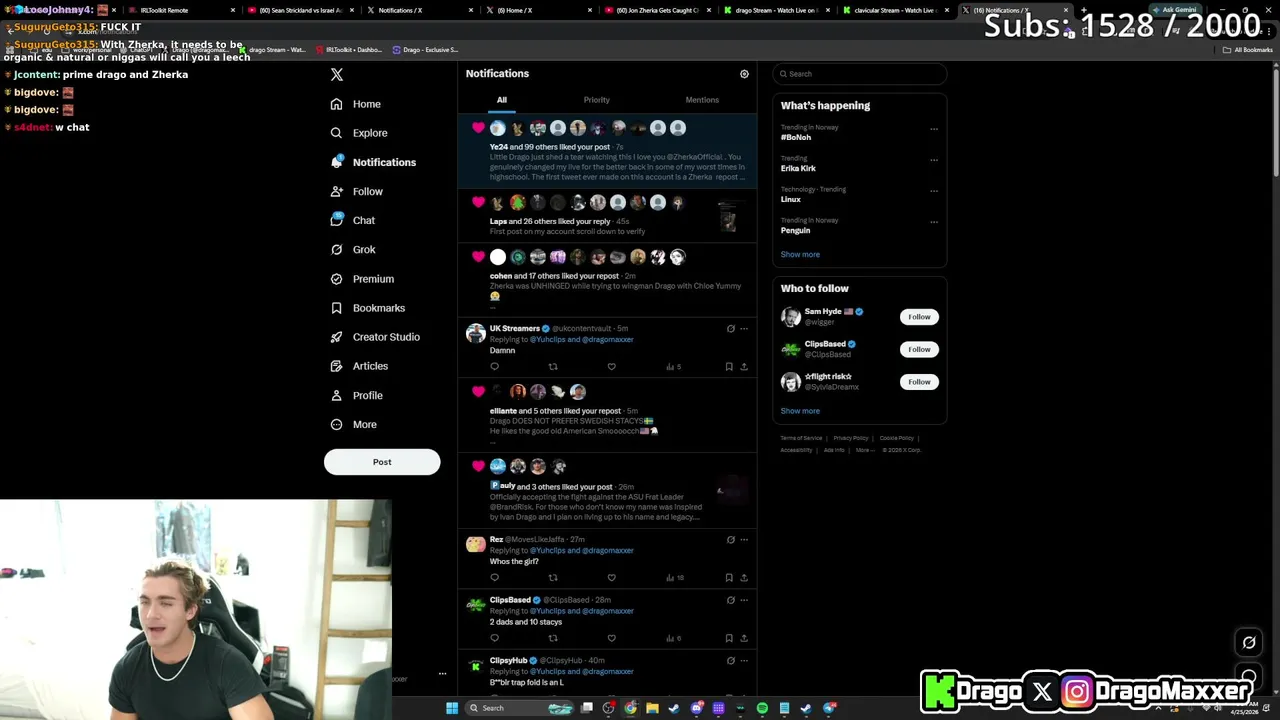
Task: Open options menu for Penguin trend
Action: coord(934,222)
